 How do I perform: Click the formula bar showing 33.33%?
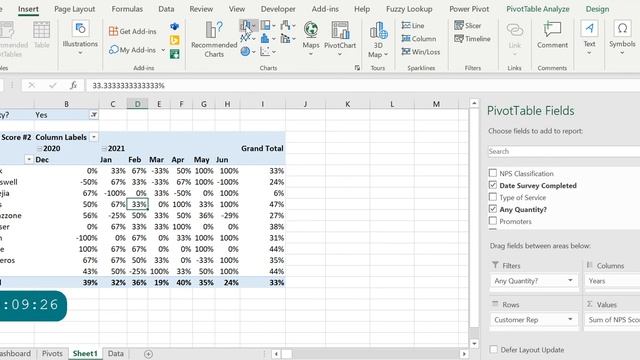click(362, 85)
